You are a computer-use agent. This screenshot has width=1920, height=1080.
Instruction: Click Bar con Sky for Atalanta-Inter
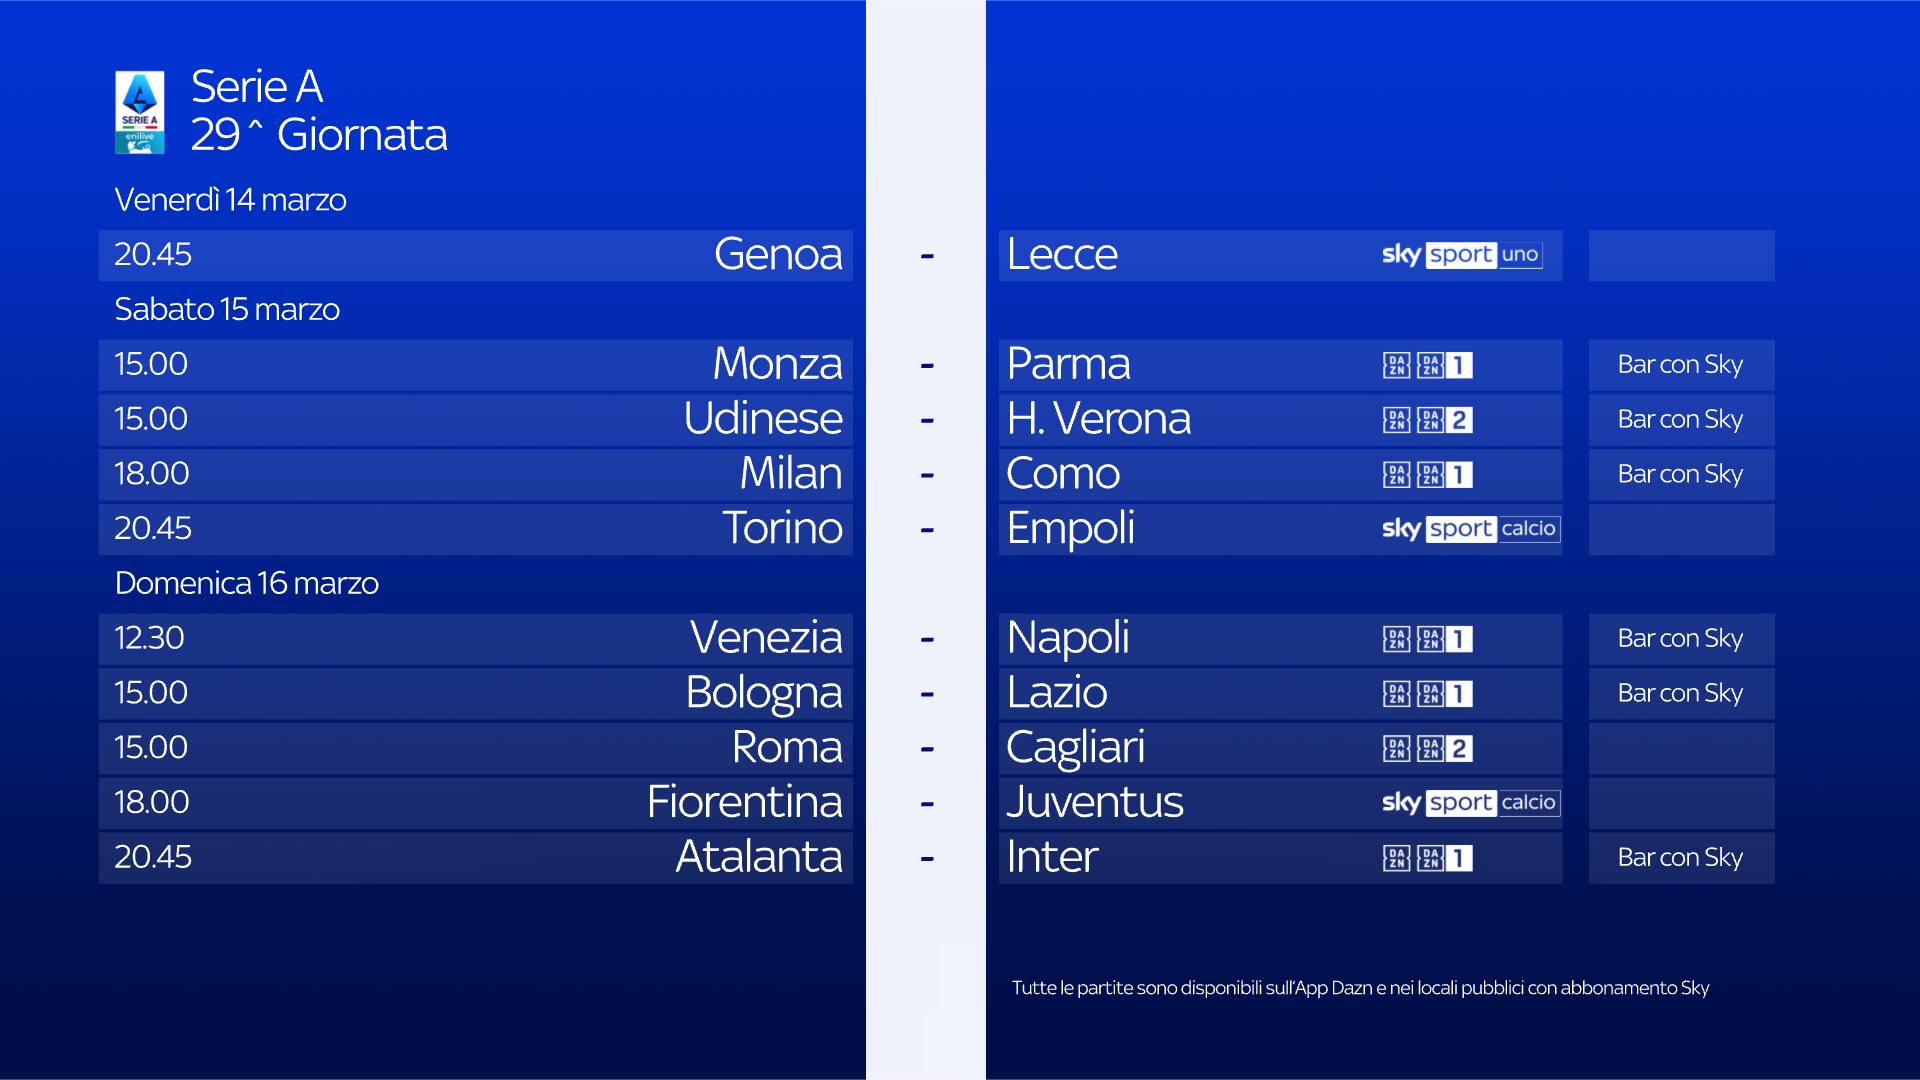(x=1680, y=858)
